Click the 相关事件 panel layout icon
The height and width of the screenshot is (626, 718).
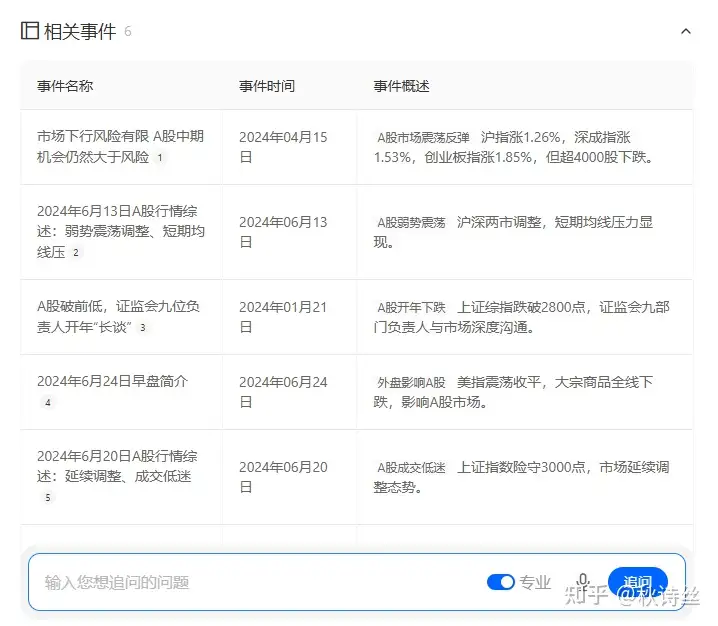click(x=30, y=31)
